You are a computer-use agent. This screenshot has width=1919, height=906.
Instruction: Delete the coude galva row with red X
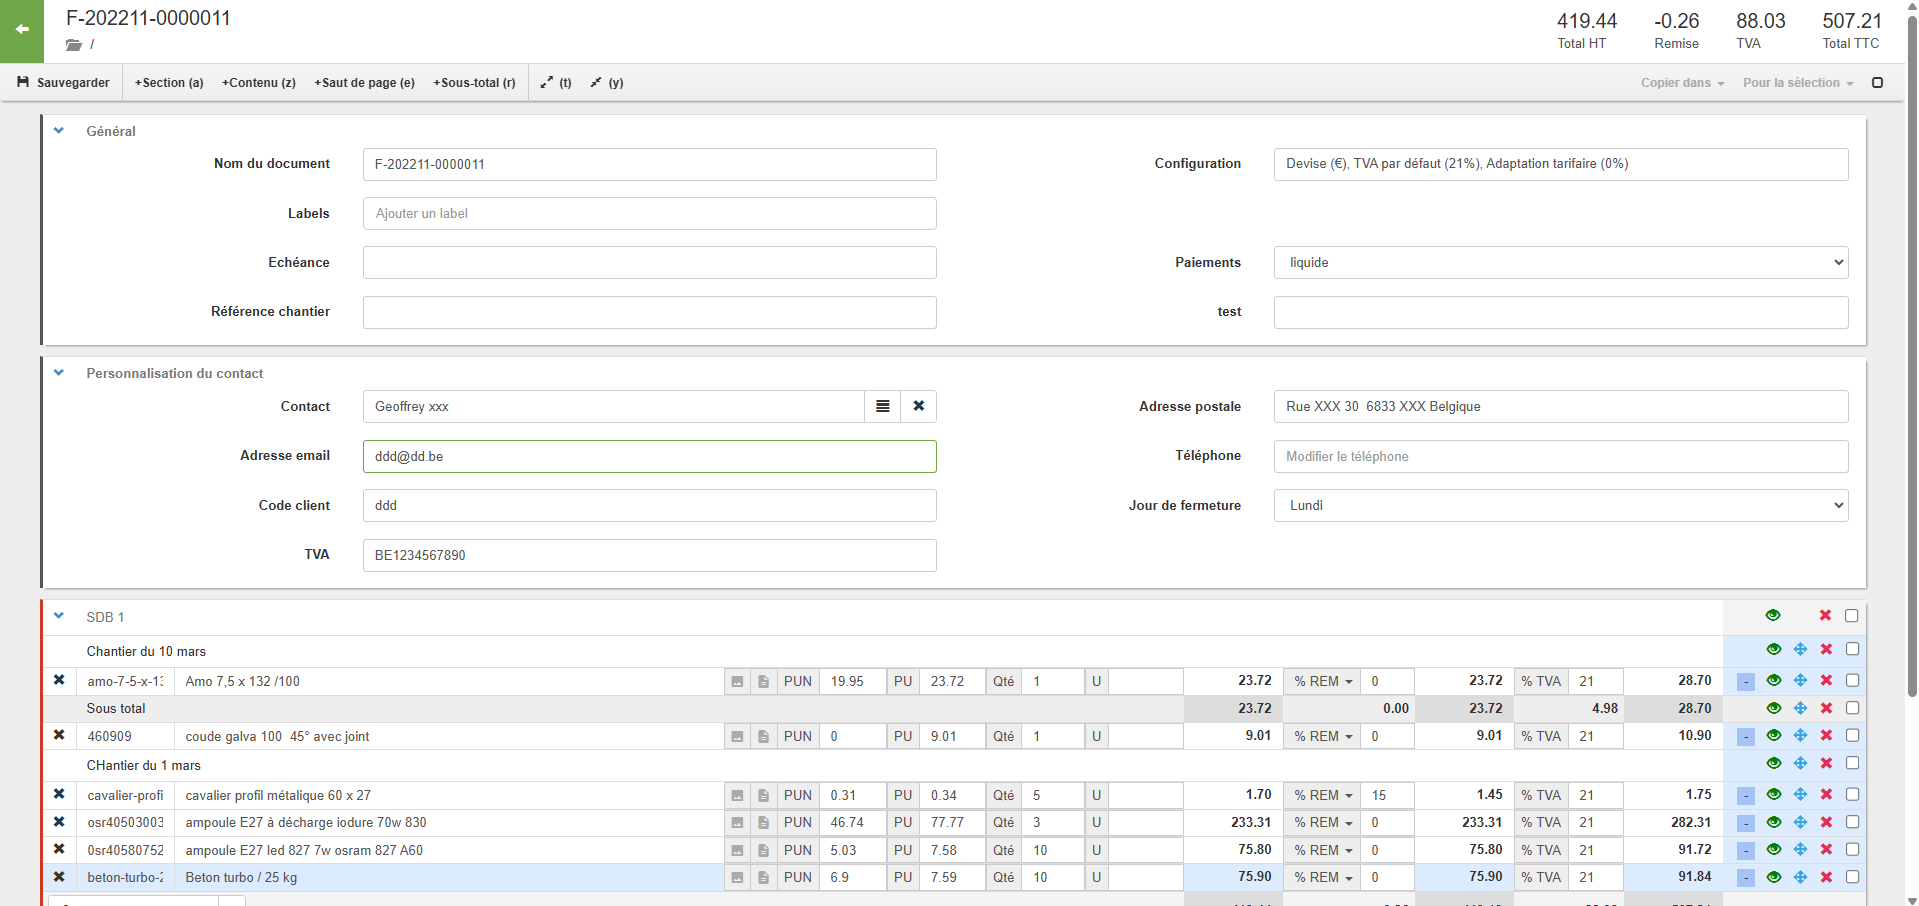coord(1826,736)
